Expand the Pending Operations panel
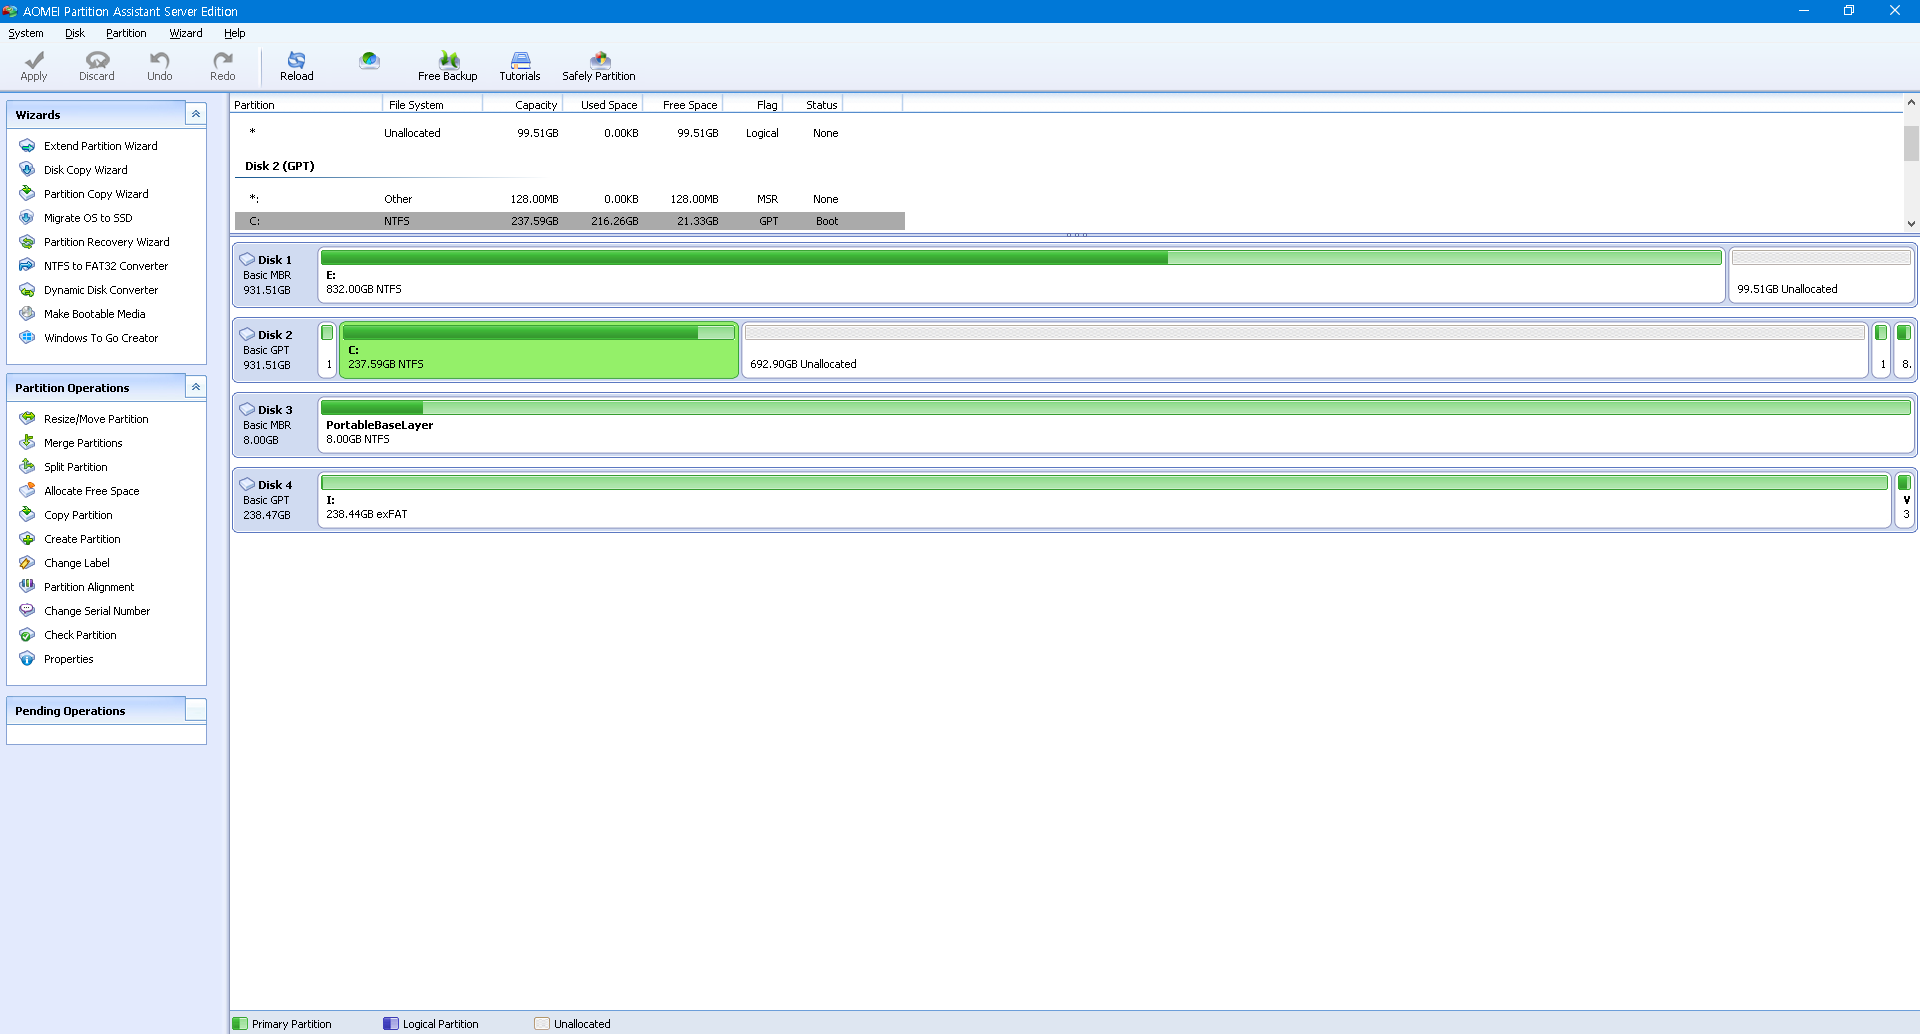 [x=196, y=710]
